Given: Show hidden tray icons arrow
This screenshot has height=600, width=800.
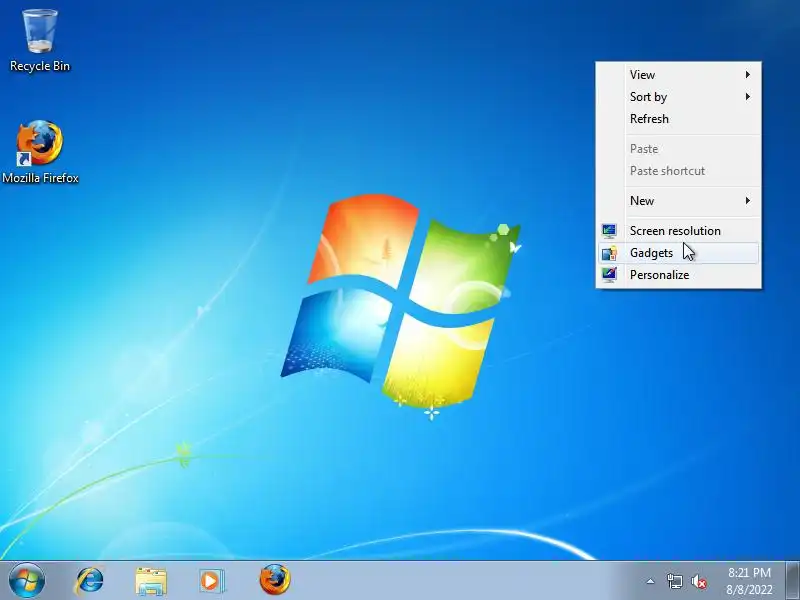Looking at the screenshot, I should click(x=650, y=581).
